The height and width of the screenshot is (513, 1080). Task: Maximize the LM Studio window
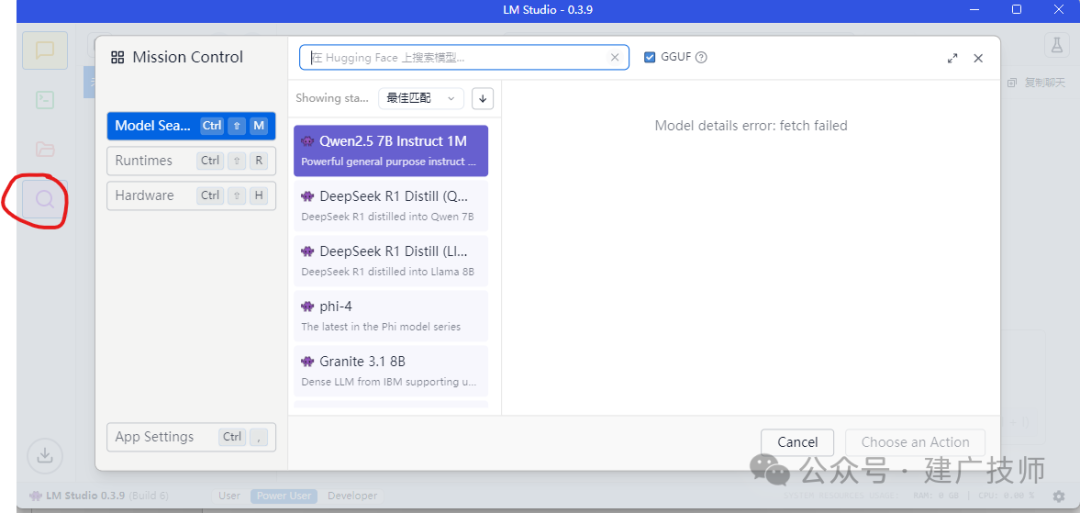(x=1017, y=9)
